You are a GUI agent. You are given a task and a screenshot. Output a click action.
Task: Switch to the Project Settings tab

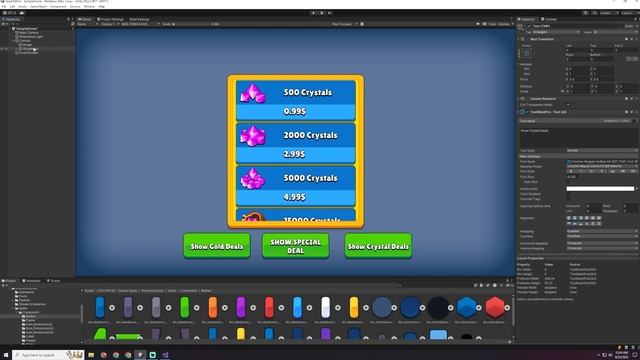point(111,19)
